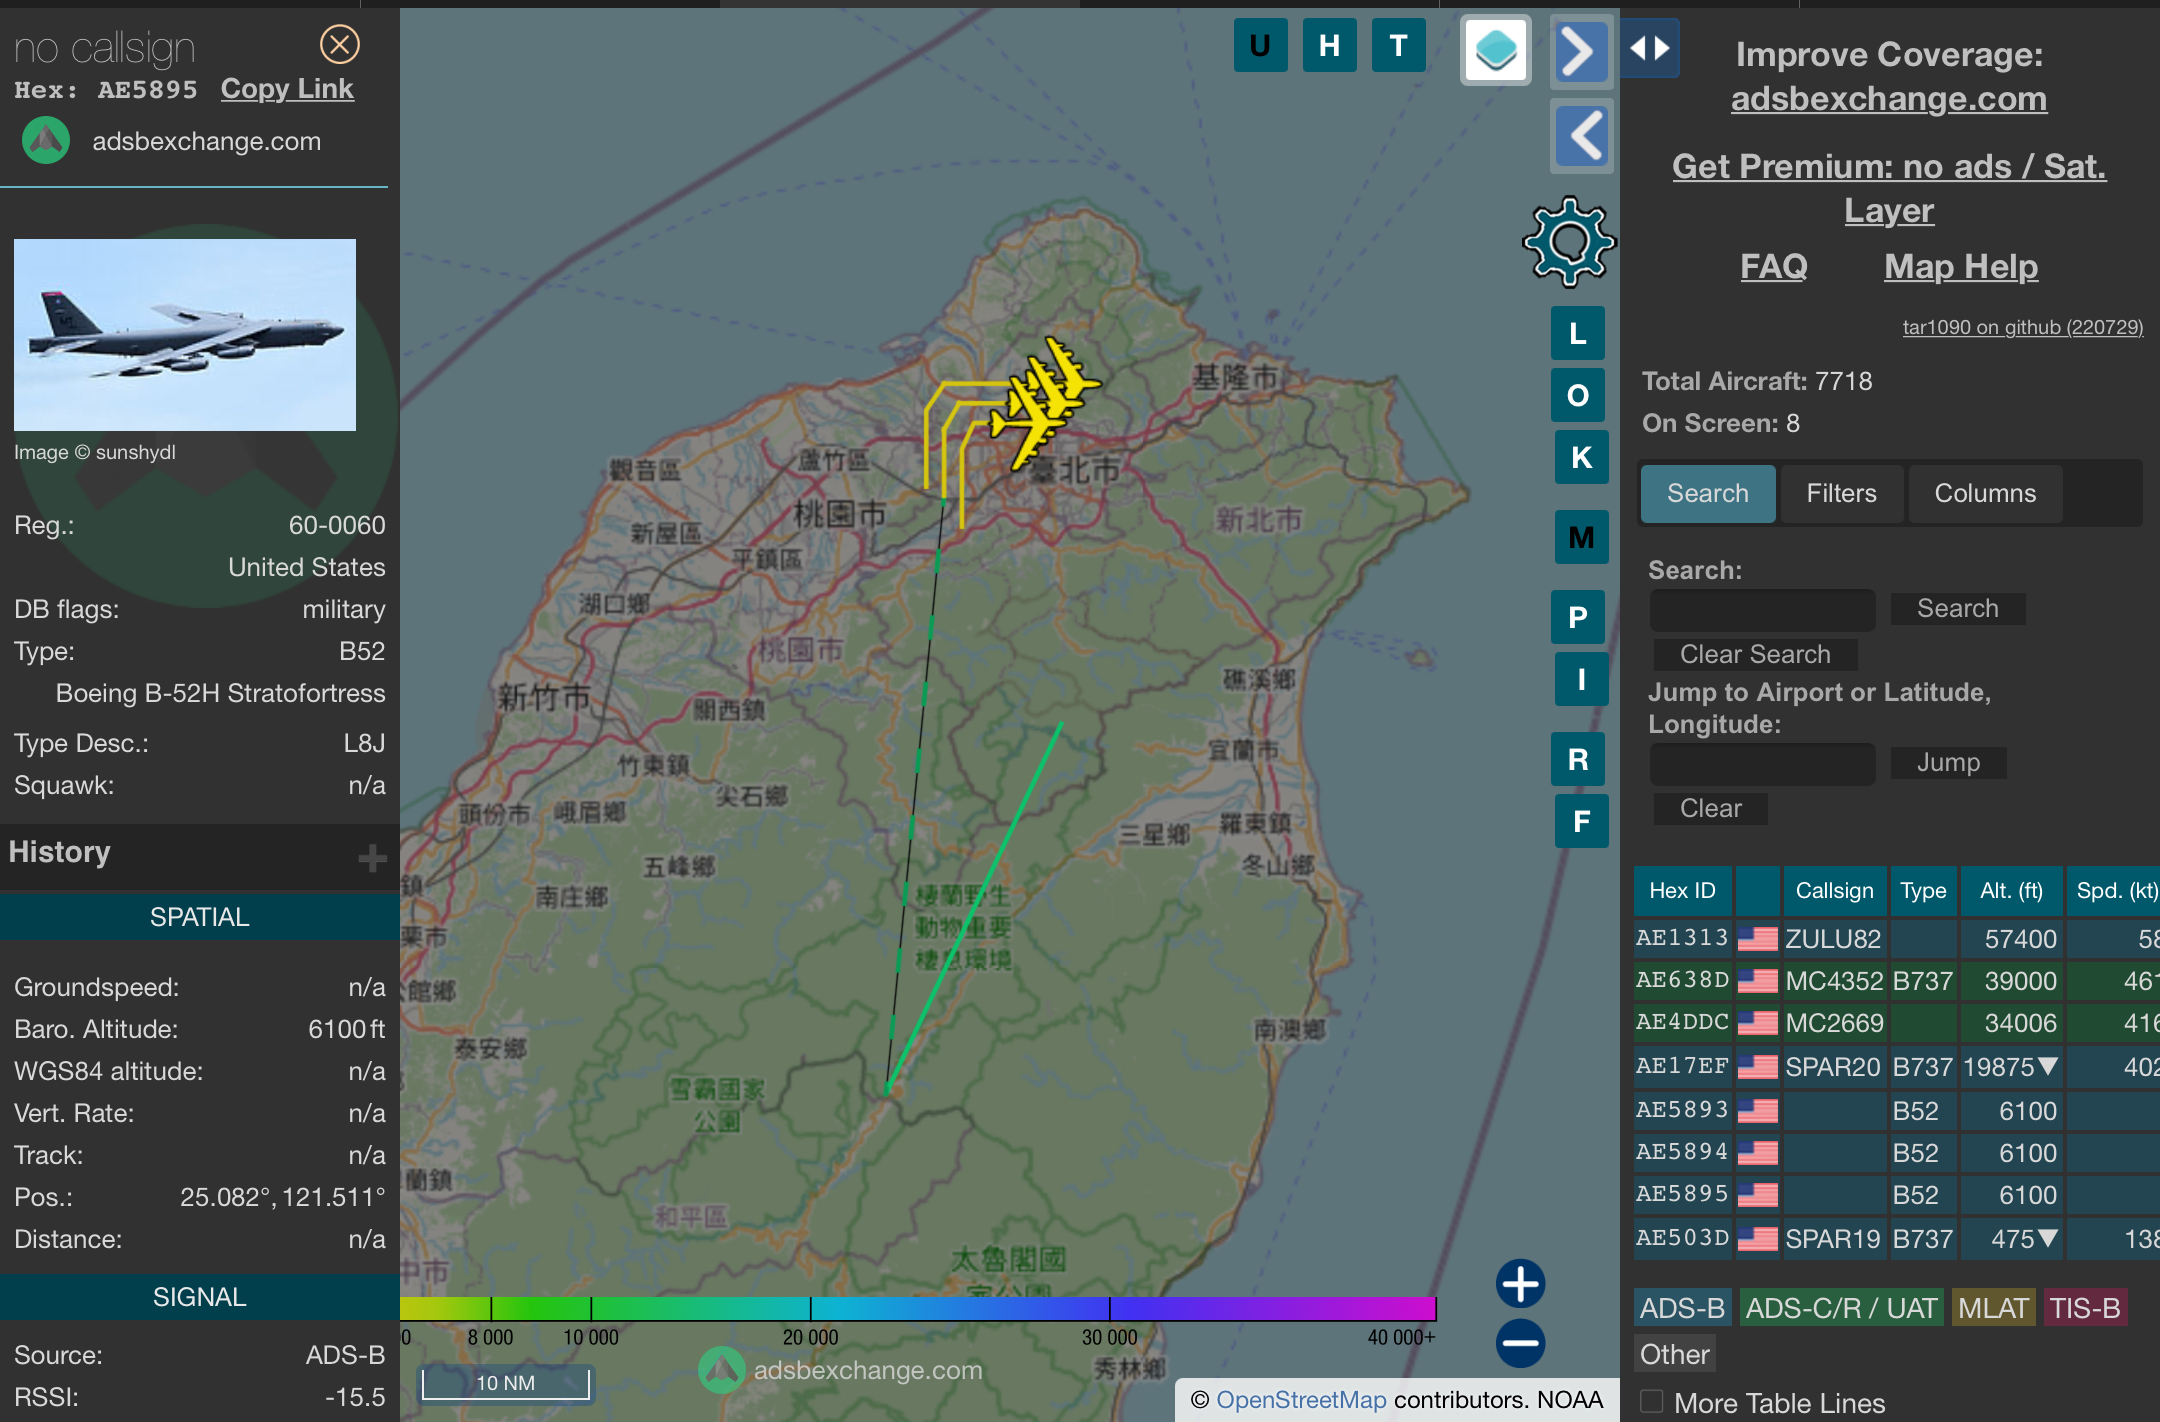
Task: Select the AE5895 B52 row
Action: pyautogui.click(x=1897, y=1195)
